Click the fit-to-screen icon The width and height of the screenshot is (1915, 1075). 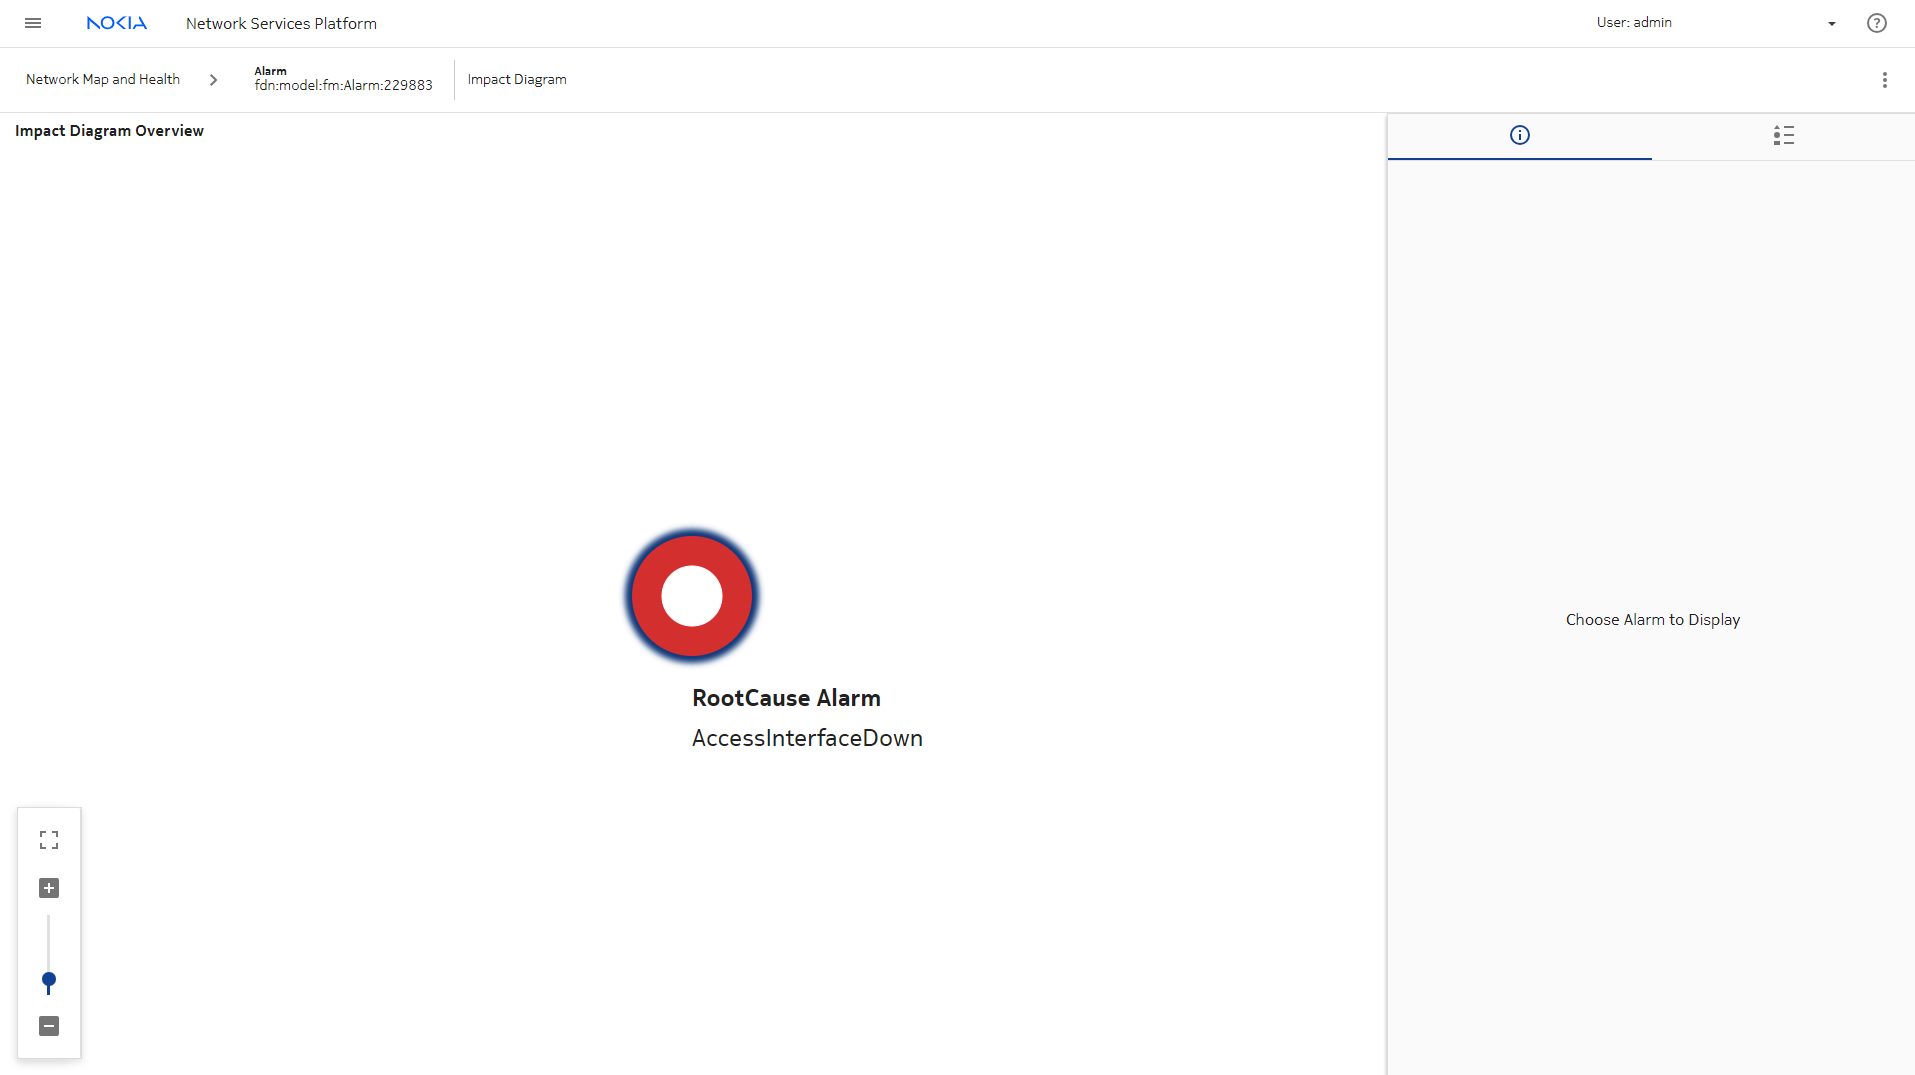coord(49,840)
